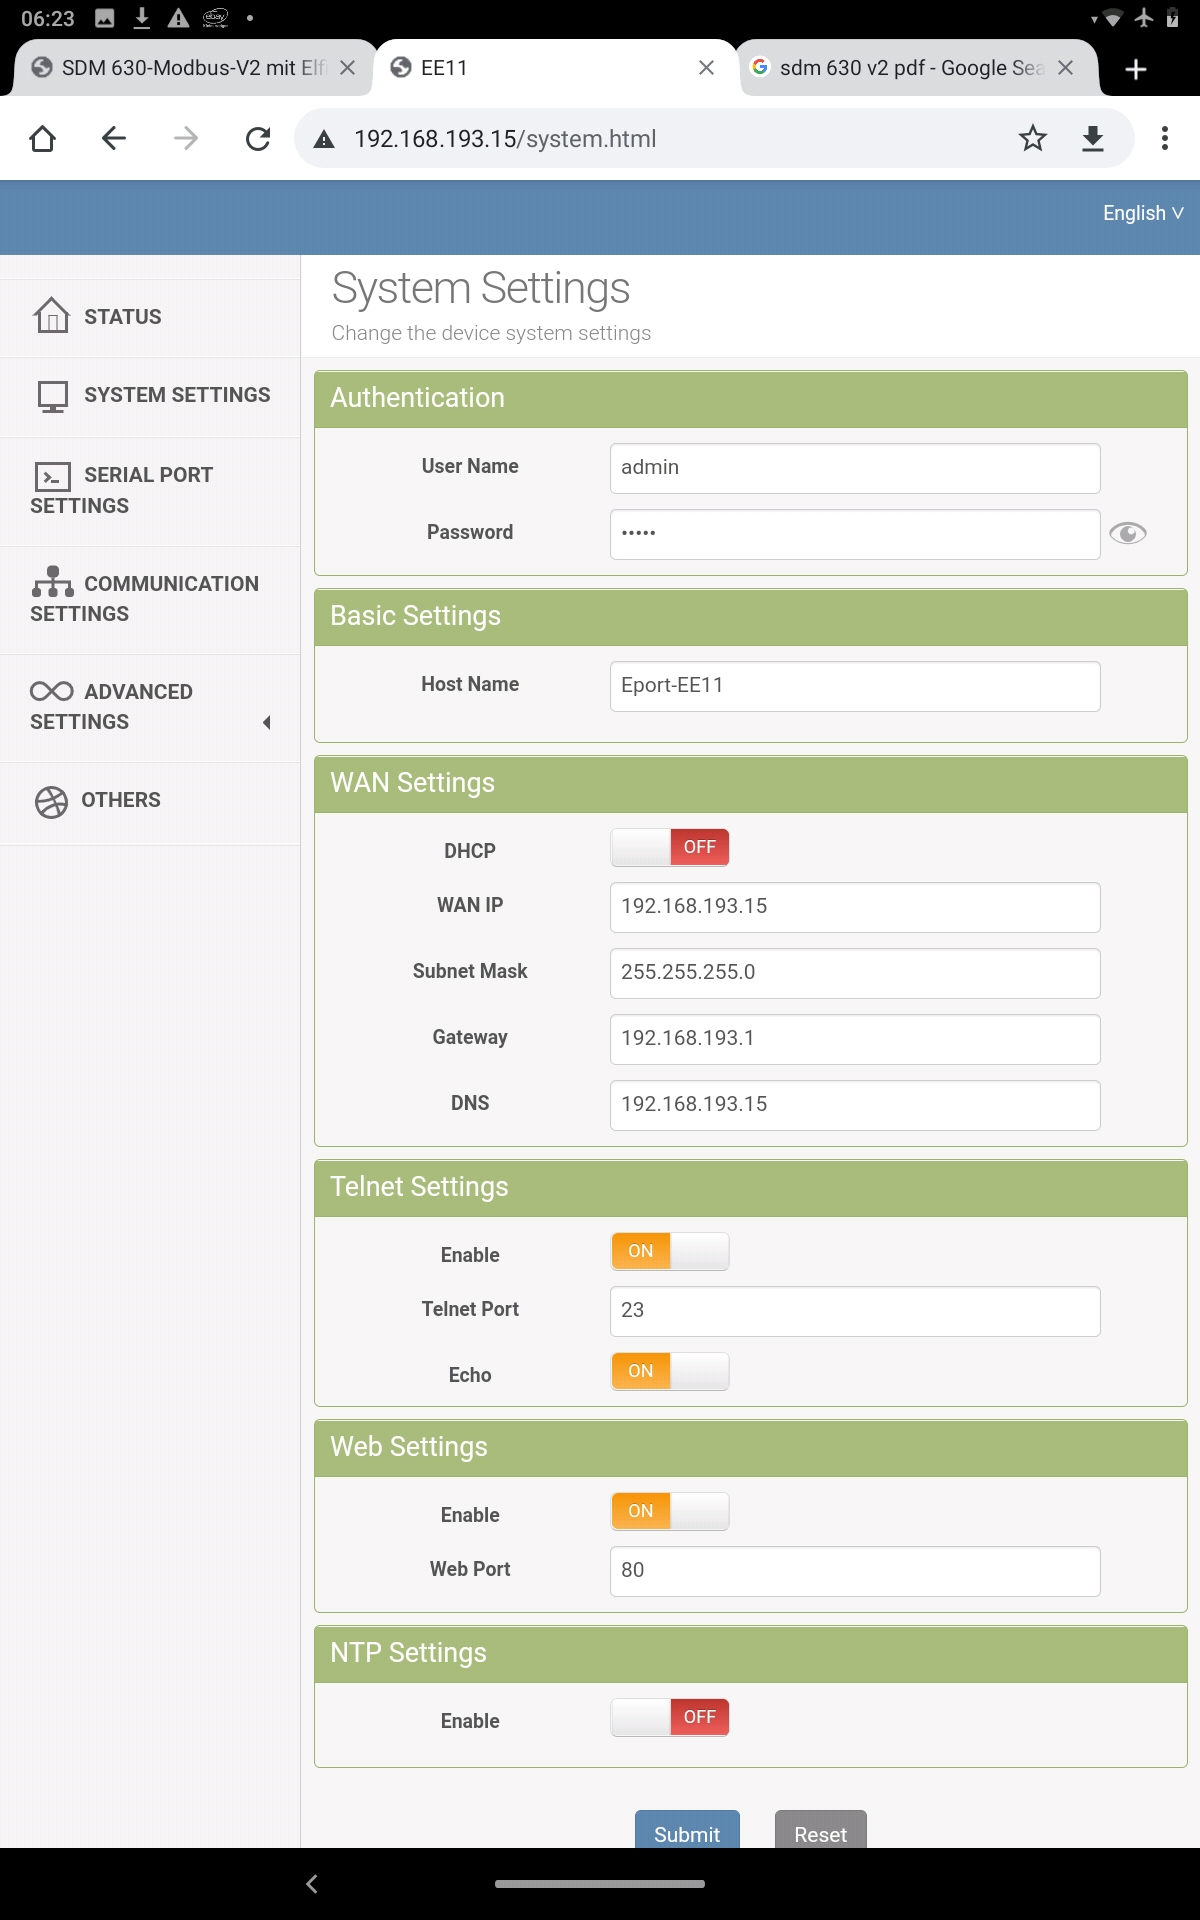Screen dimensions: 1200x1920
Task: Reload the page with refresh icon
Action: (258, 138)
